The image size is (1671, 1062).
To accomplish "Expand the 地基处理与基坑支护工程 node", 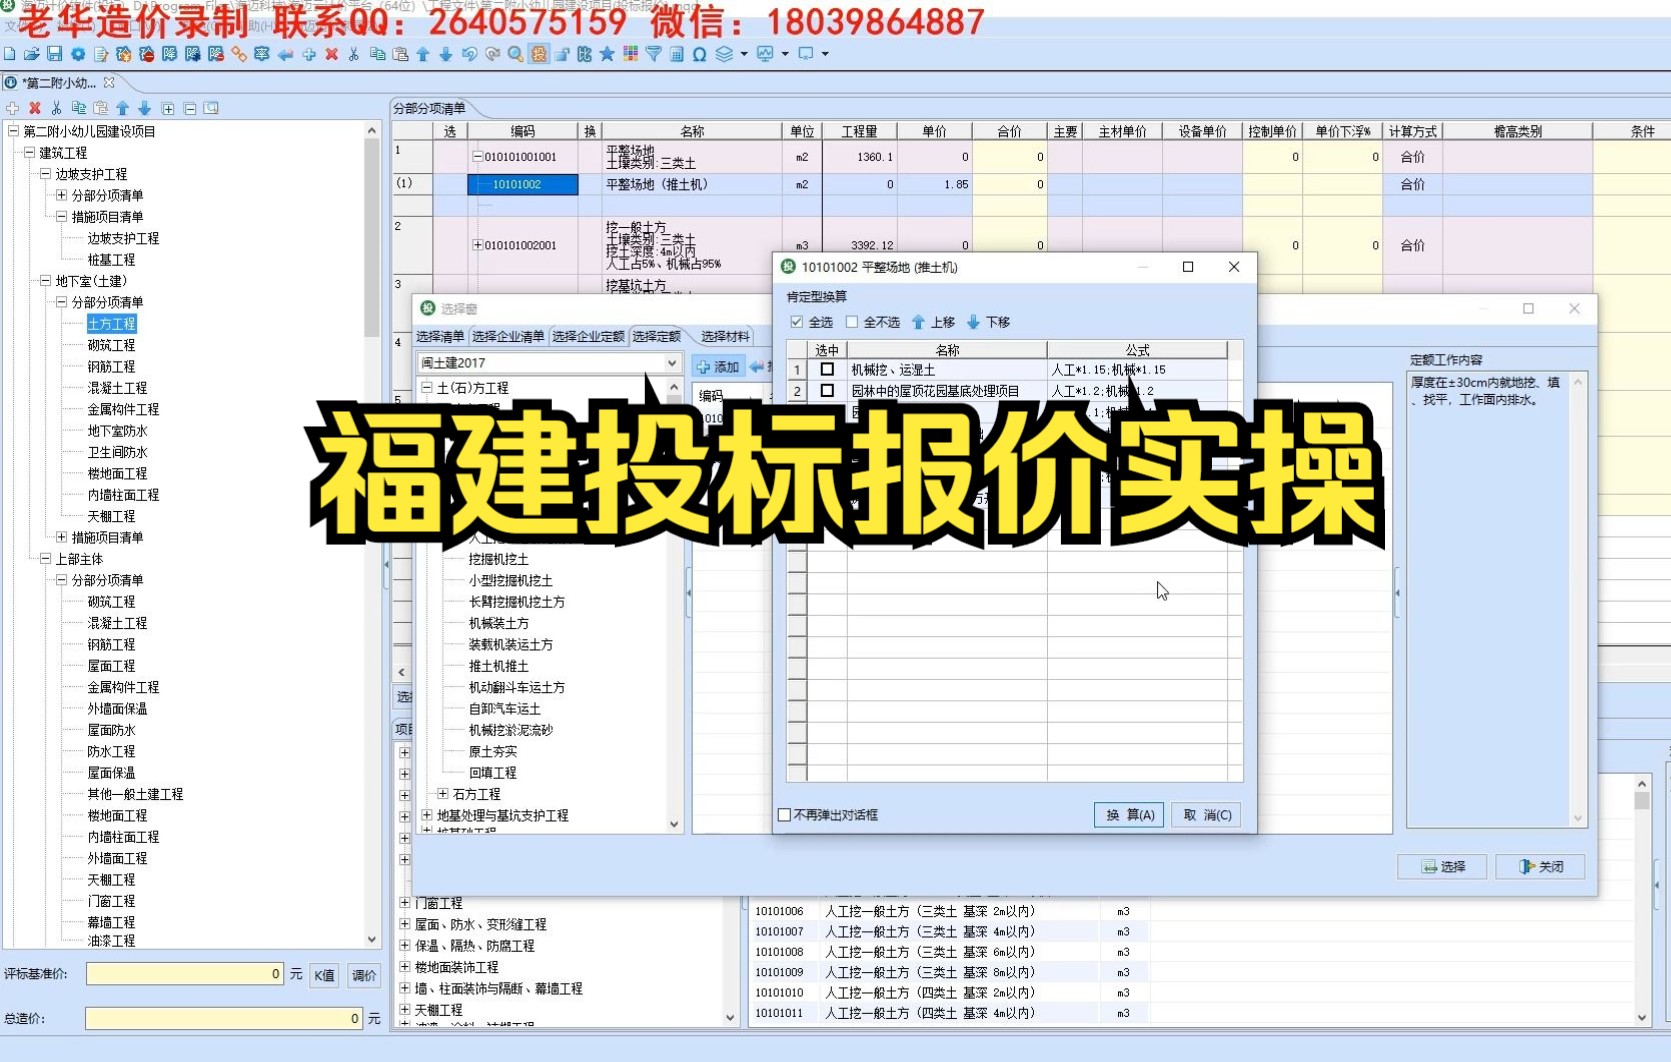I will click(x=426, y=815).
